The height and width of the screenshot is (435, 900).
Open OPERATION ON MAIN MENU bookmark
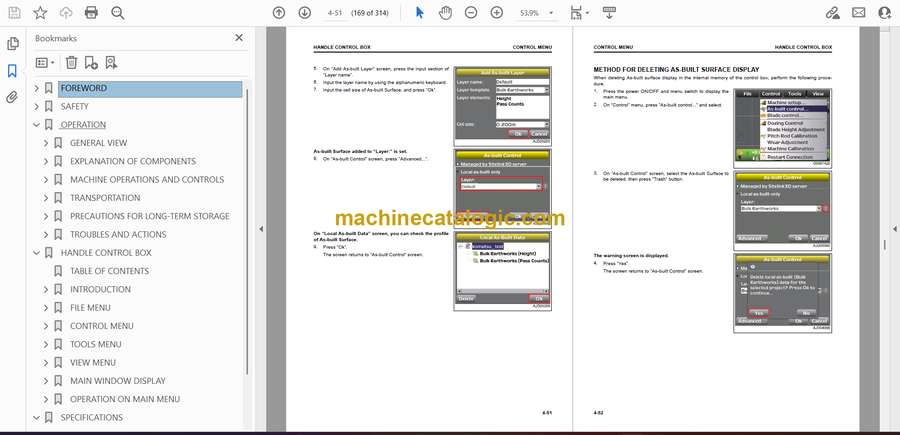tap(125, 399)
